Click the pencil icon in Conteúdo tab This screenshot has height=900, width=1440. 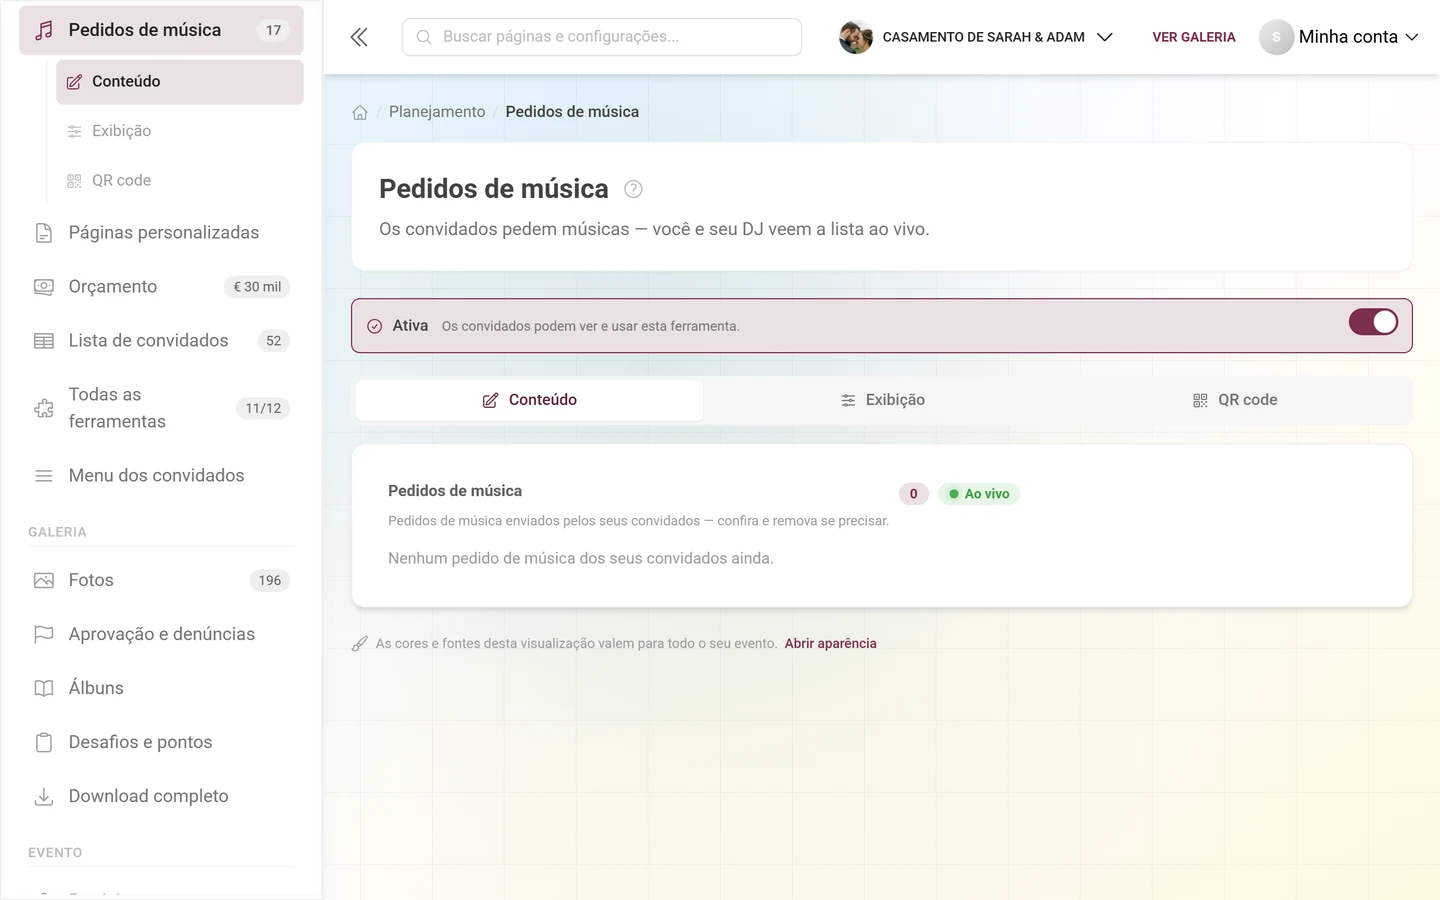[490, 400]
